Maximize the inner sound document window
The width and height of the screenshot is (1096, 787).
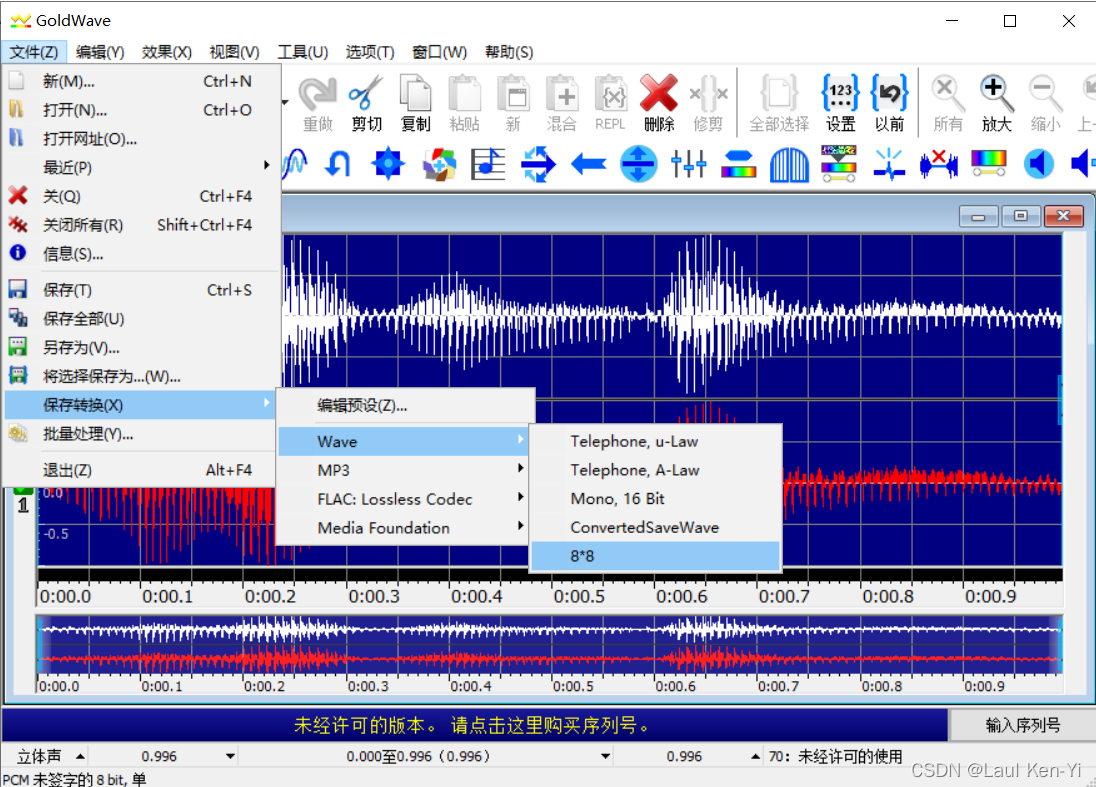(x=1021, y=216)
